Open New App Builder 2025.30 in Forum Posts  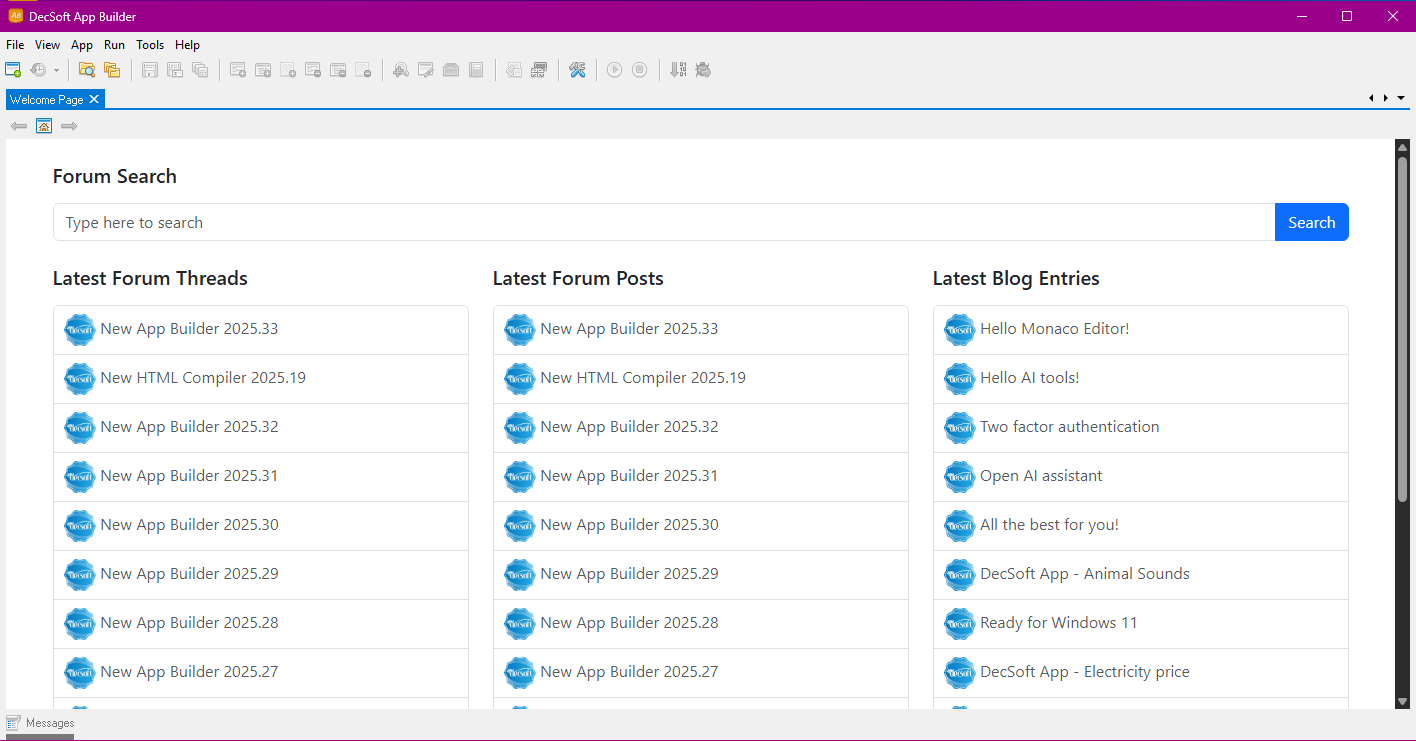pos(700,526)
